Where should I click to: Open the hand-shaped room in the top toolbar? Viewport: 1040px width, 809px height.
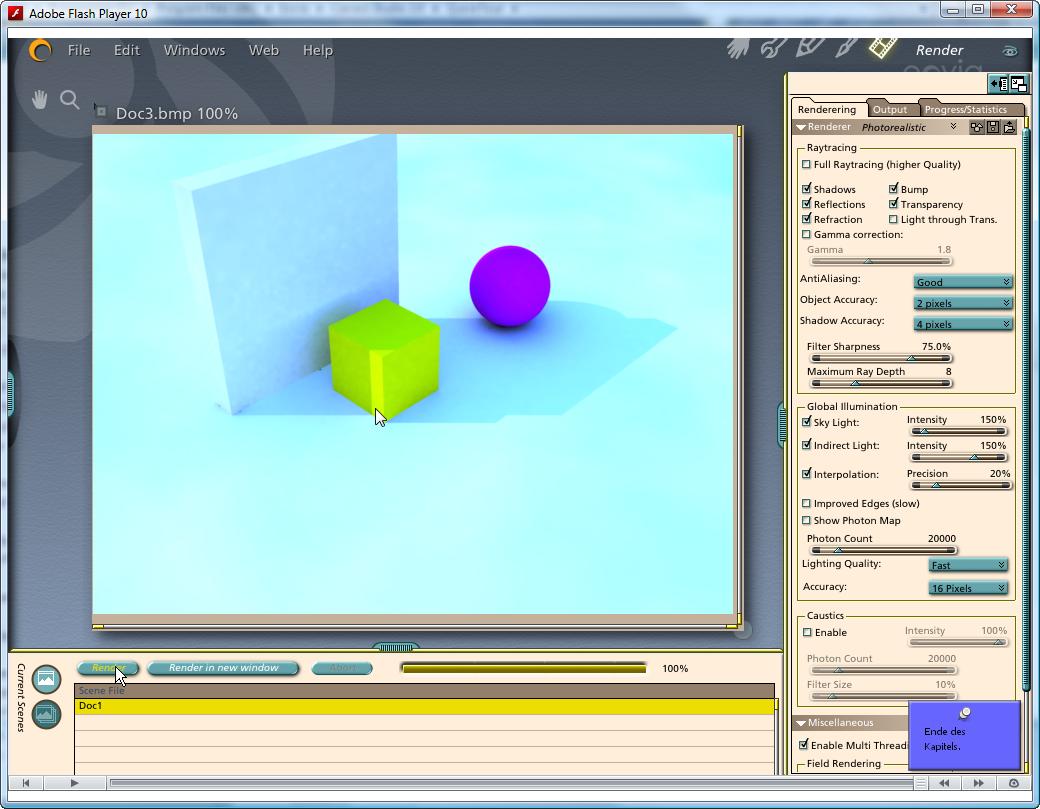(738, 48)
